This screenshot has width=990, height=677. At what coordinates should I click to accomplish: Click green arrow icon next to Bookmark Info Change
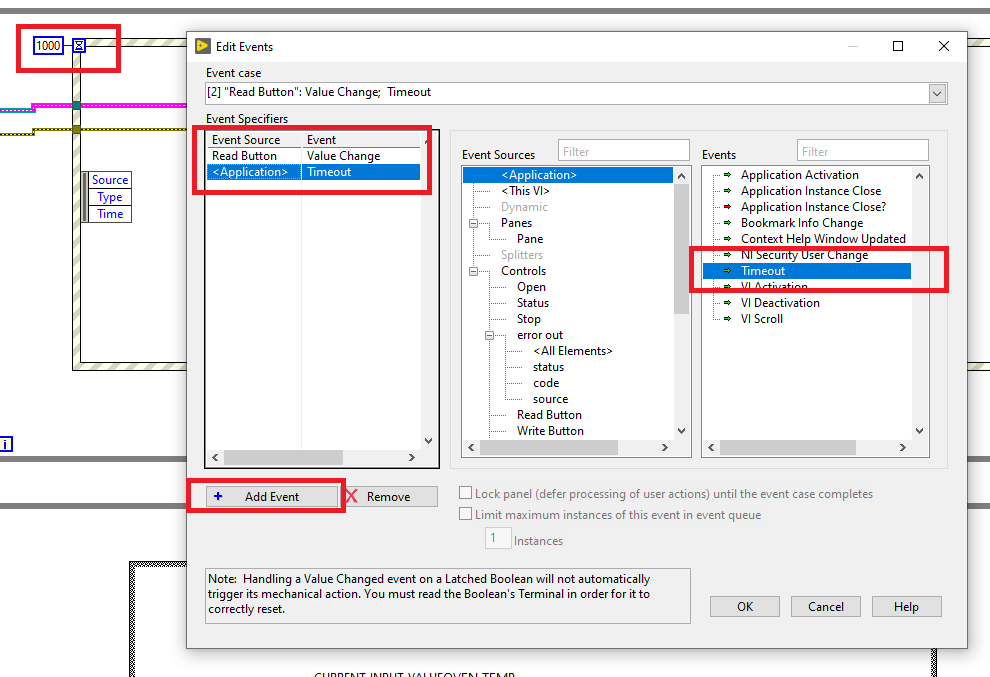[x=727, y=222]
